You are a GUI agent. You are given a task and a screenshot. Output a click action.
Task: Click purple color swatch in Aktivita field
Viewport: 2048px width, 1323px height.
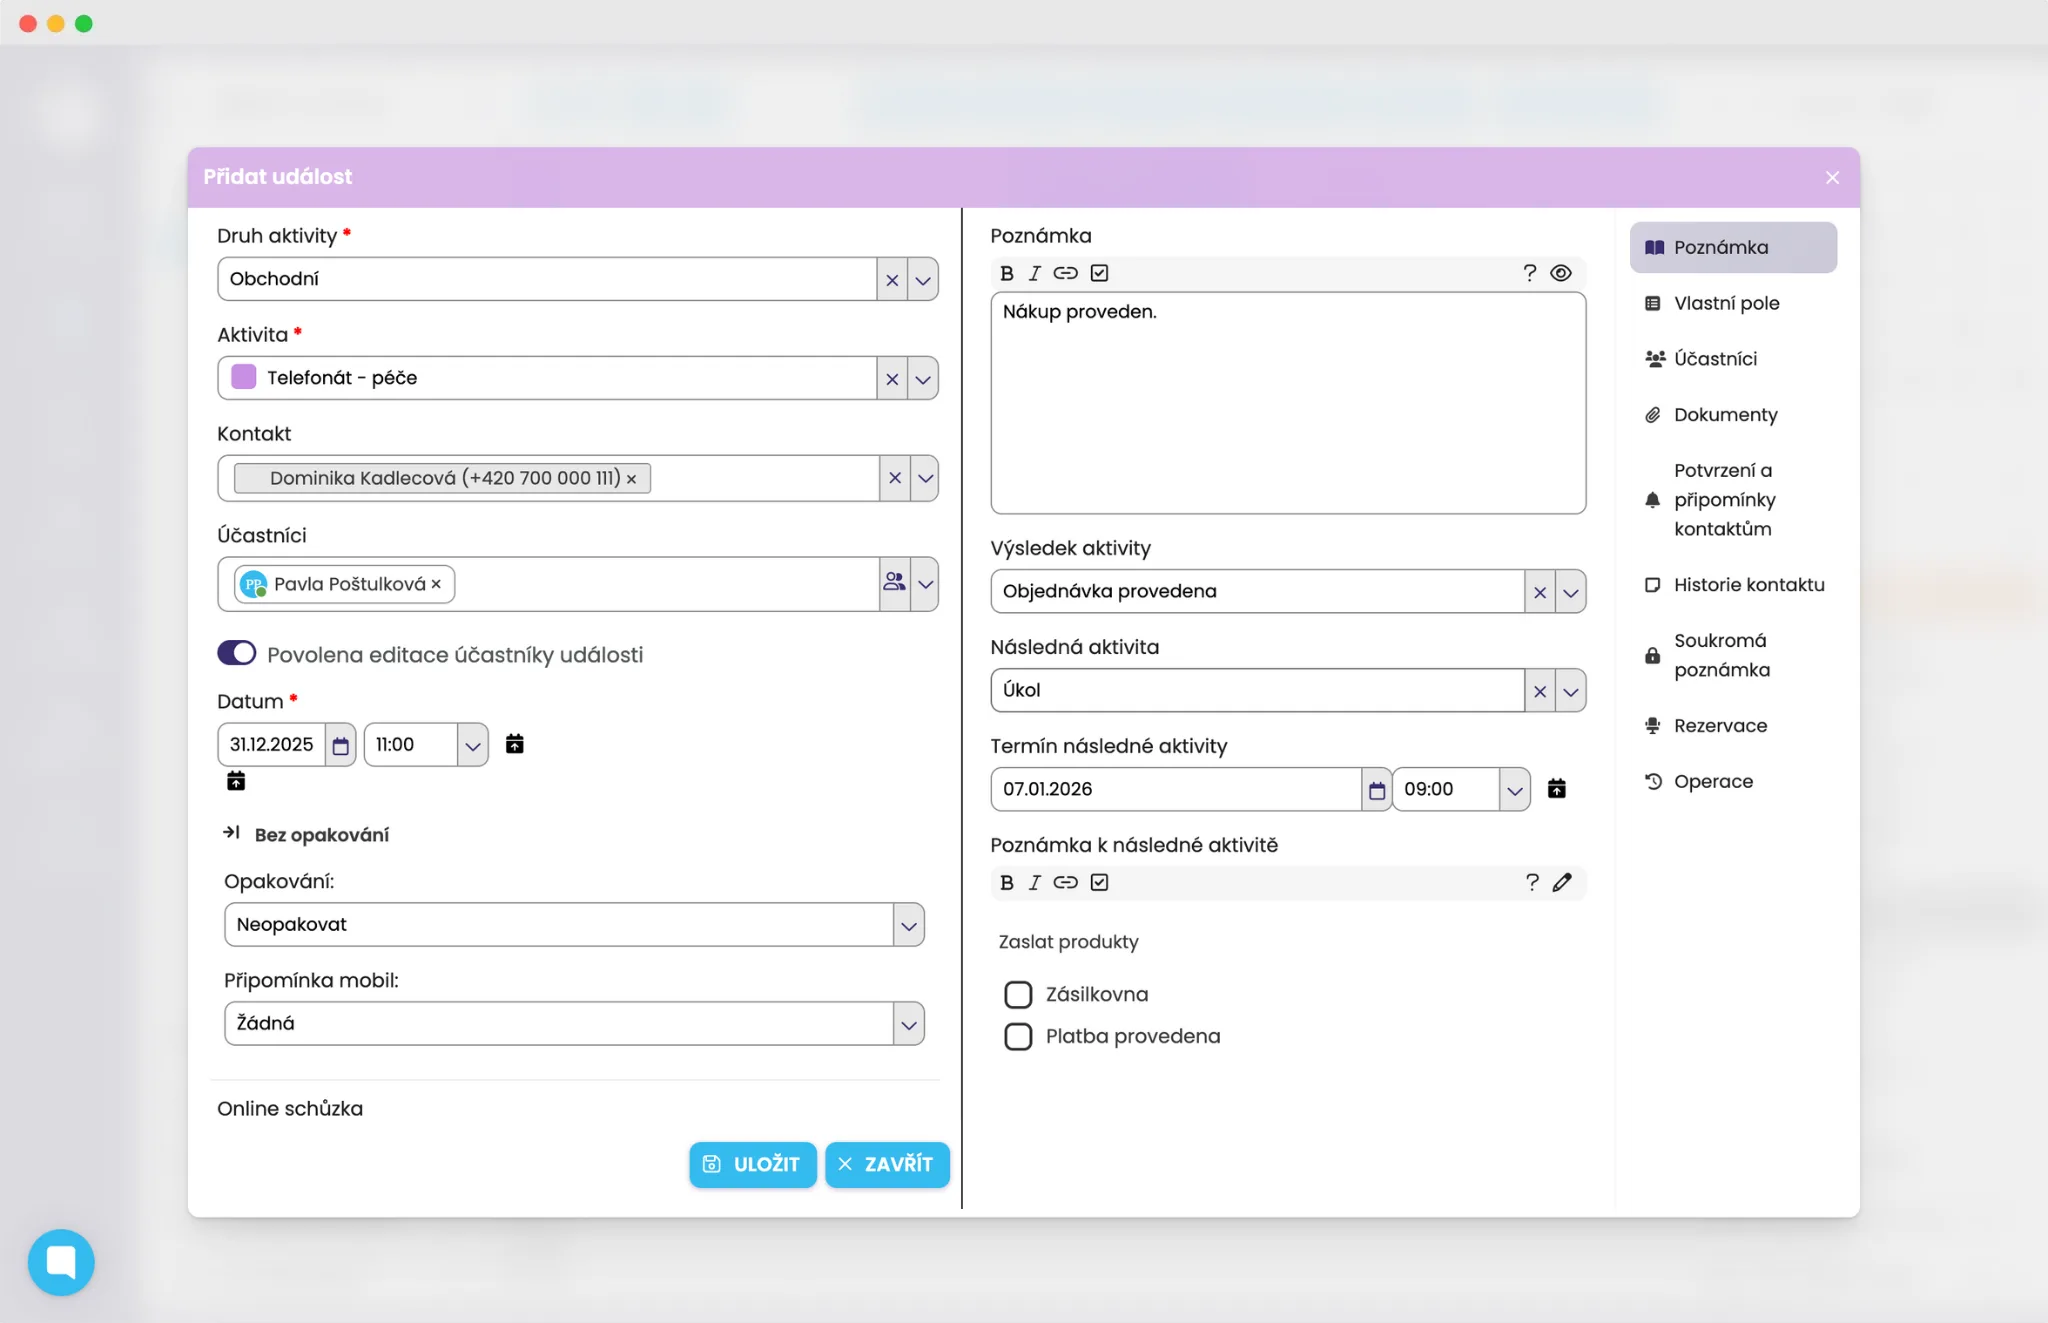[244, 377]
